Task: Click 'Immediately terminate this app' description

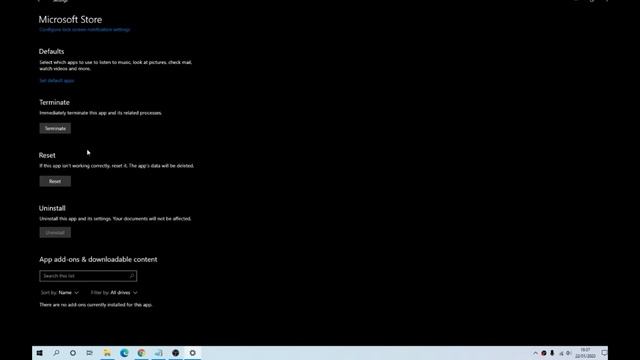Action: pyautogui.click(x=100, y=113)
